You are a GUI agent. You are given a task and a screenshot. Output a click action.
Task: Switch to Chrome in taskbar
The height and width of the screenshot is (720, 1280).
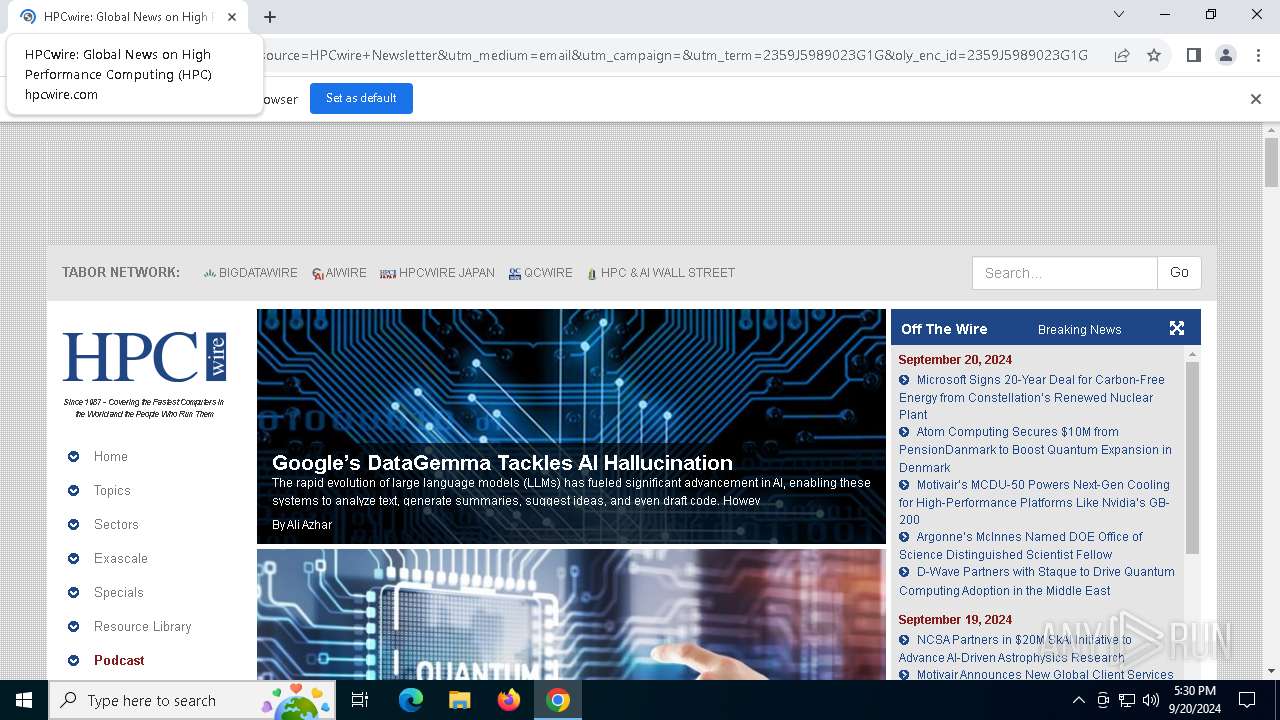pyautogui.click(x=558, y=700)
